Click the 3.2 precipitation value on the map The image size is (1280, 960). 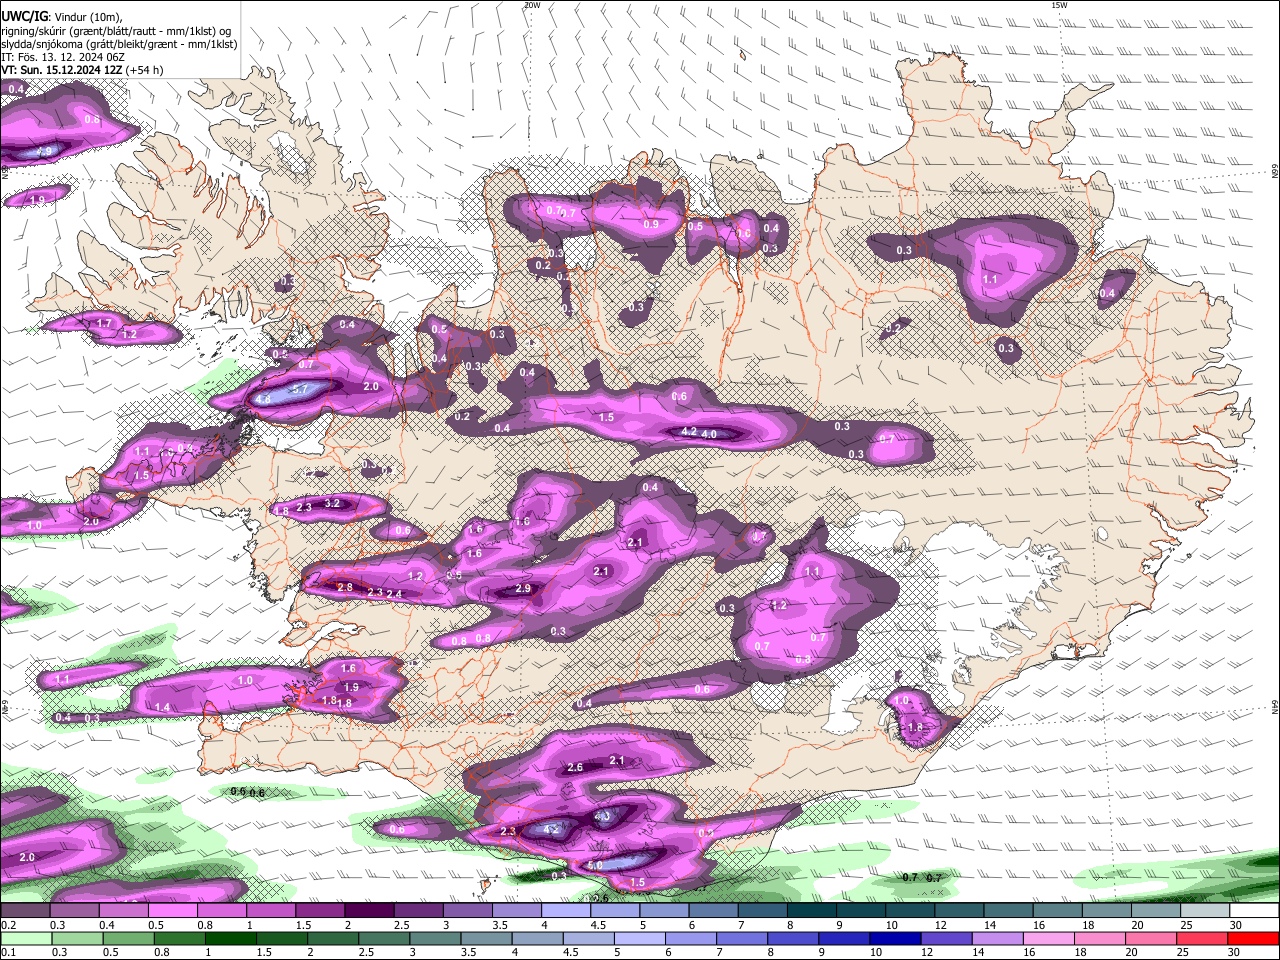(333, 503)
